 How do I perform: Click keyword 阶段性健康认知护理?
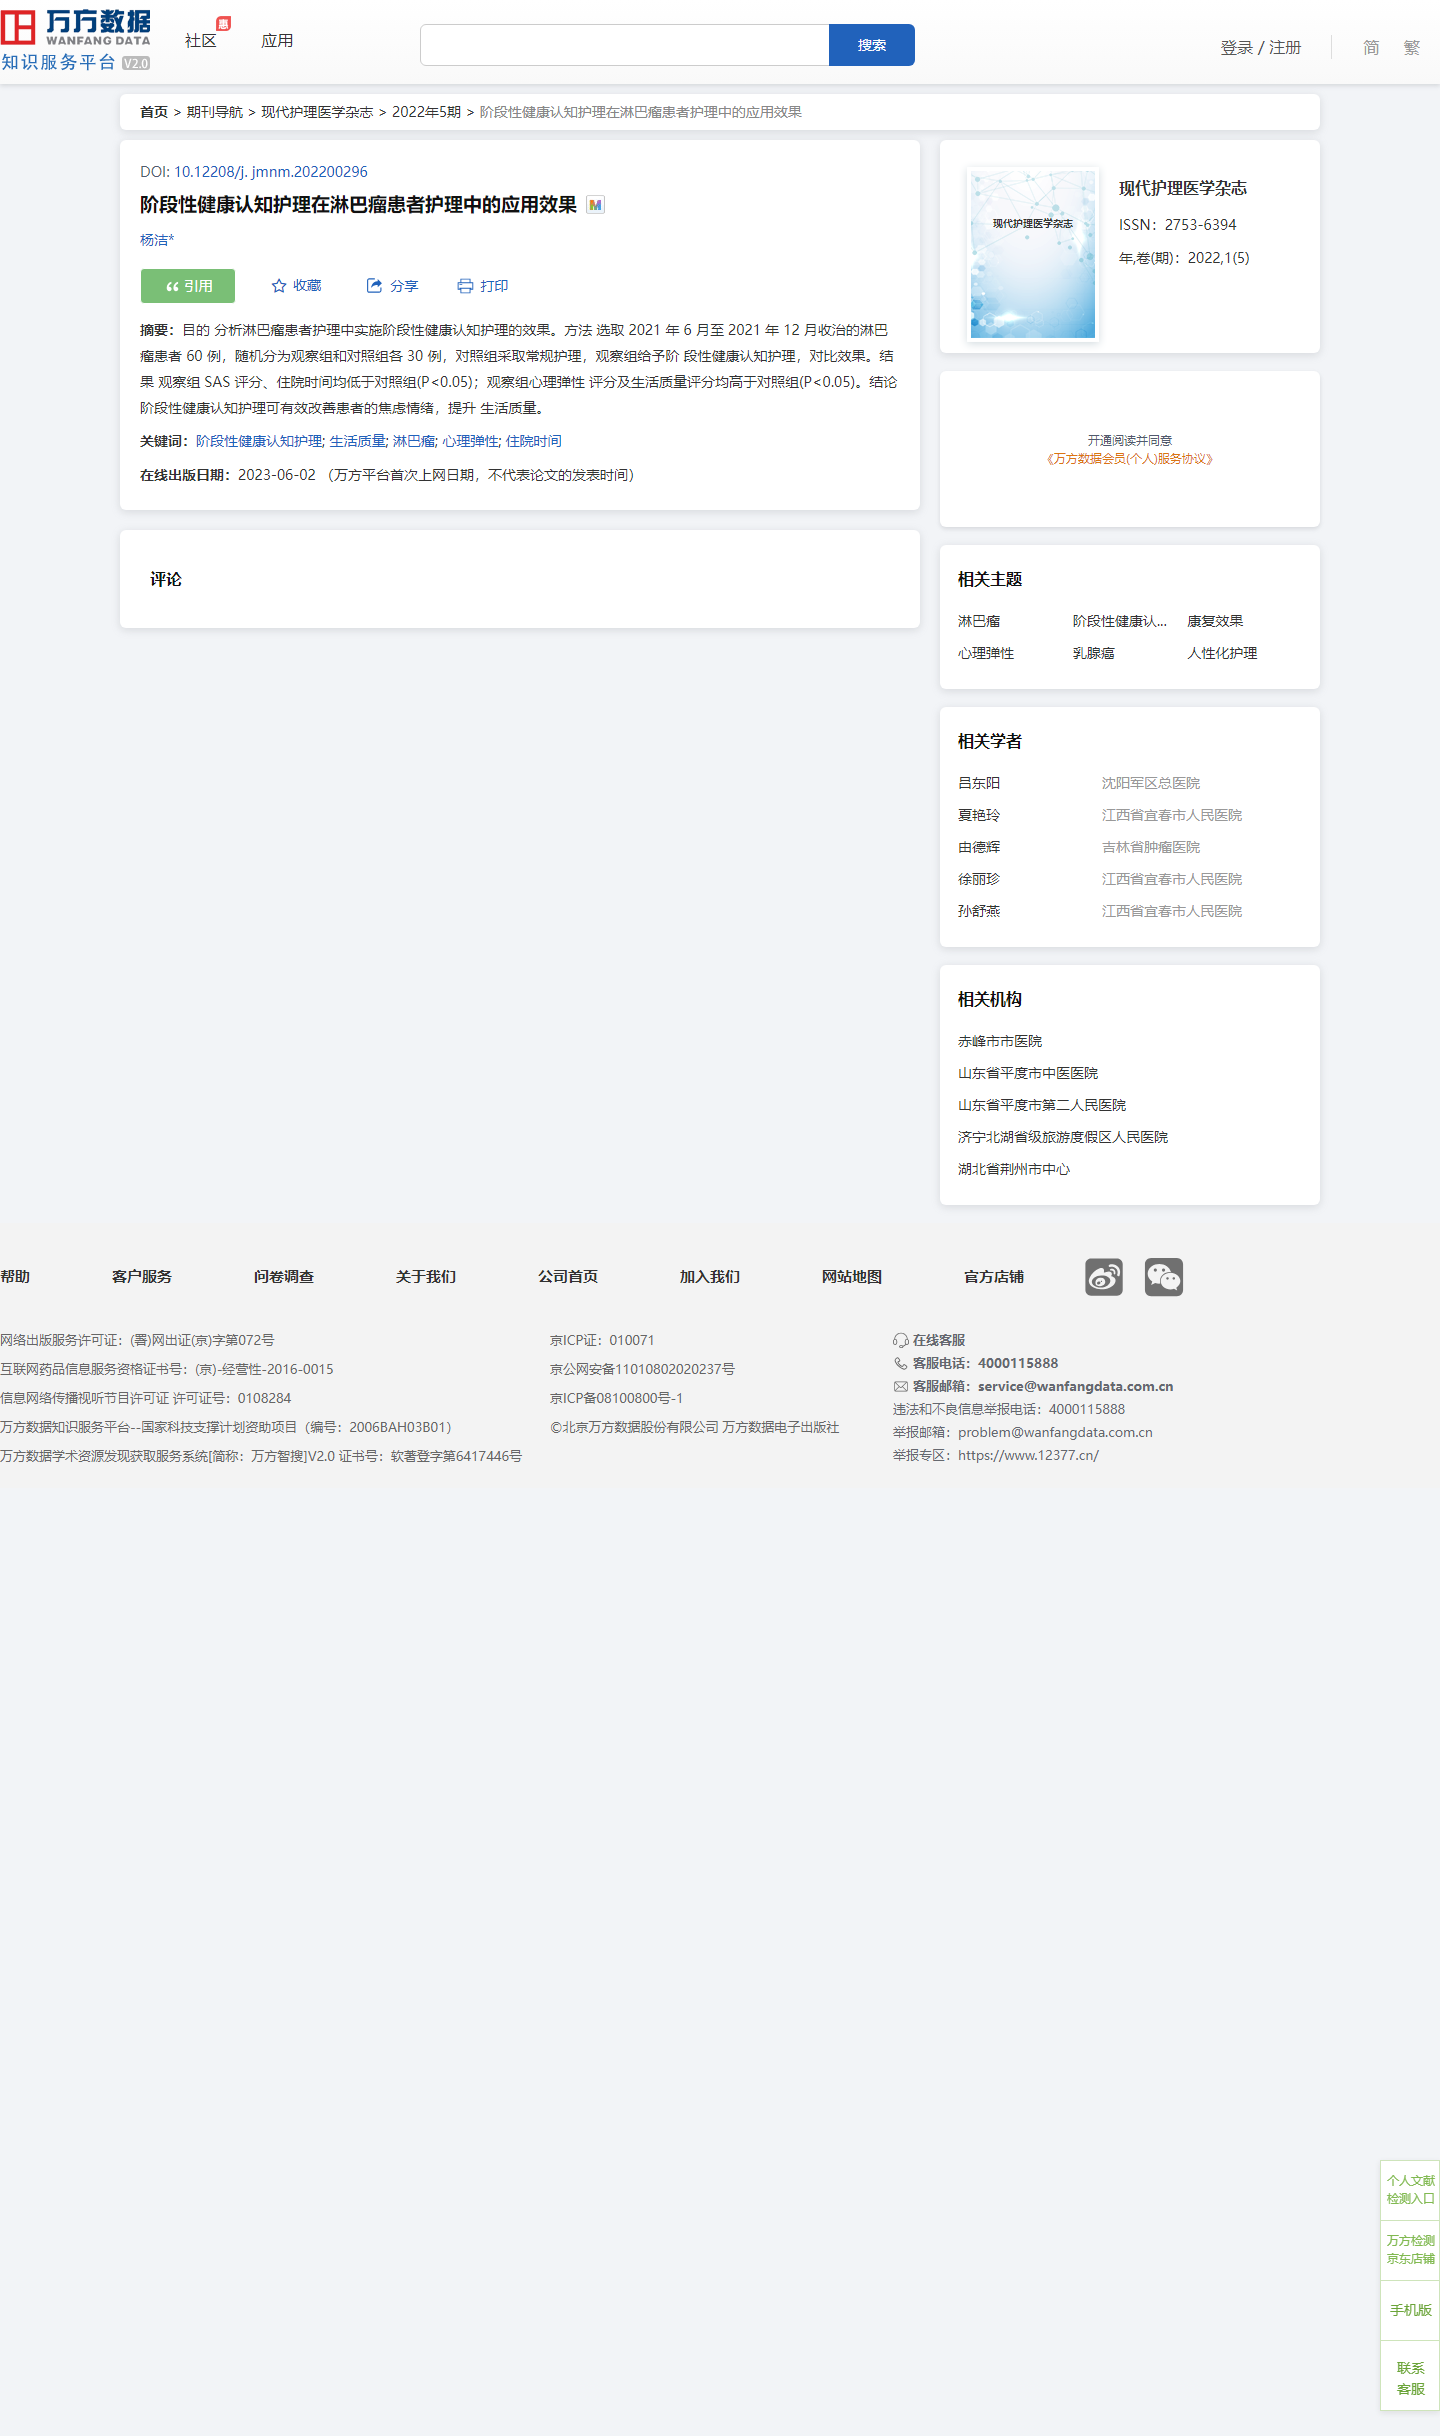coord(259,441)
